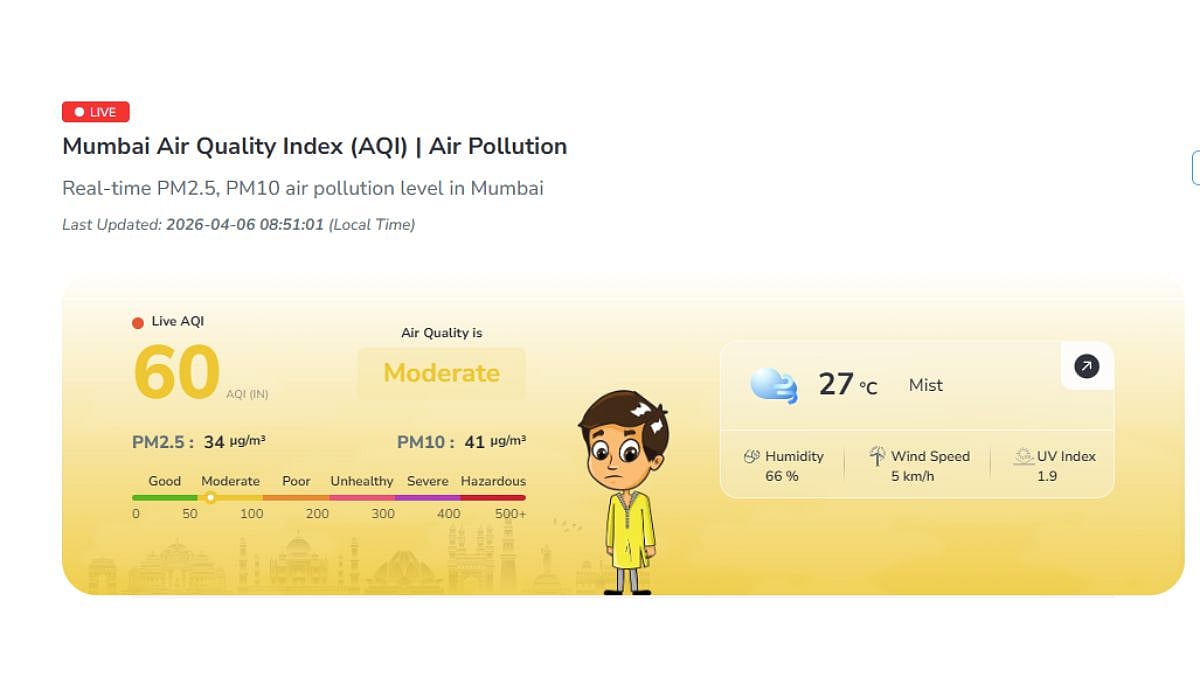1200x675 pixels.
Task: Click the AQI scale marker dot
Action: [x=210, y=497]
